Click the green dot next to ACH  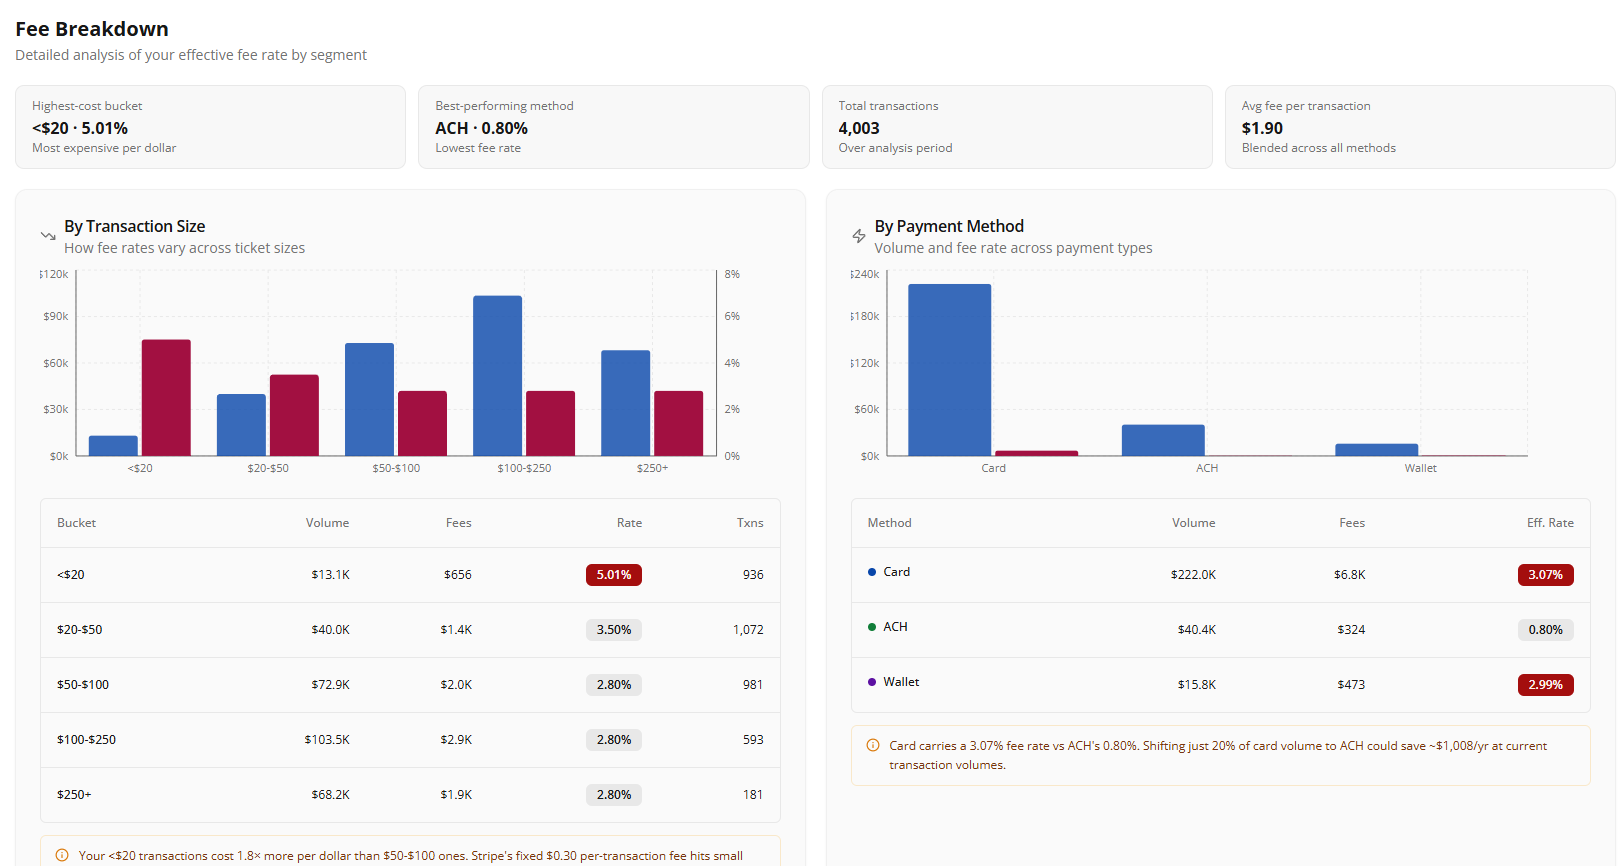872,627
